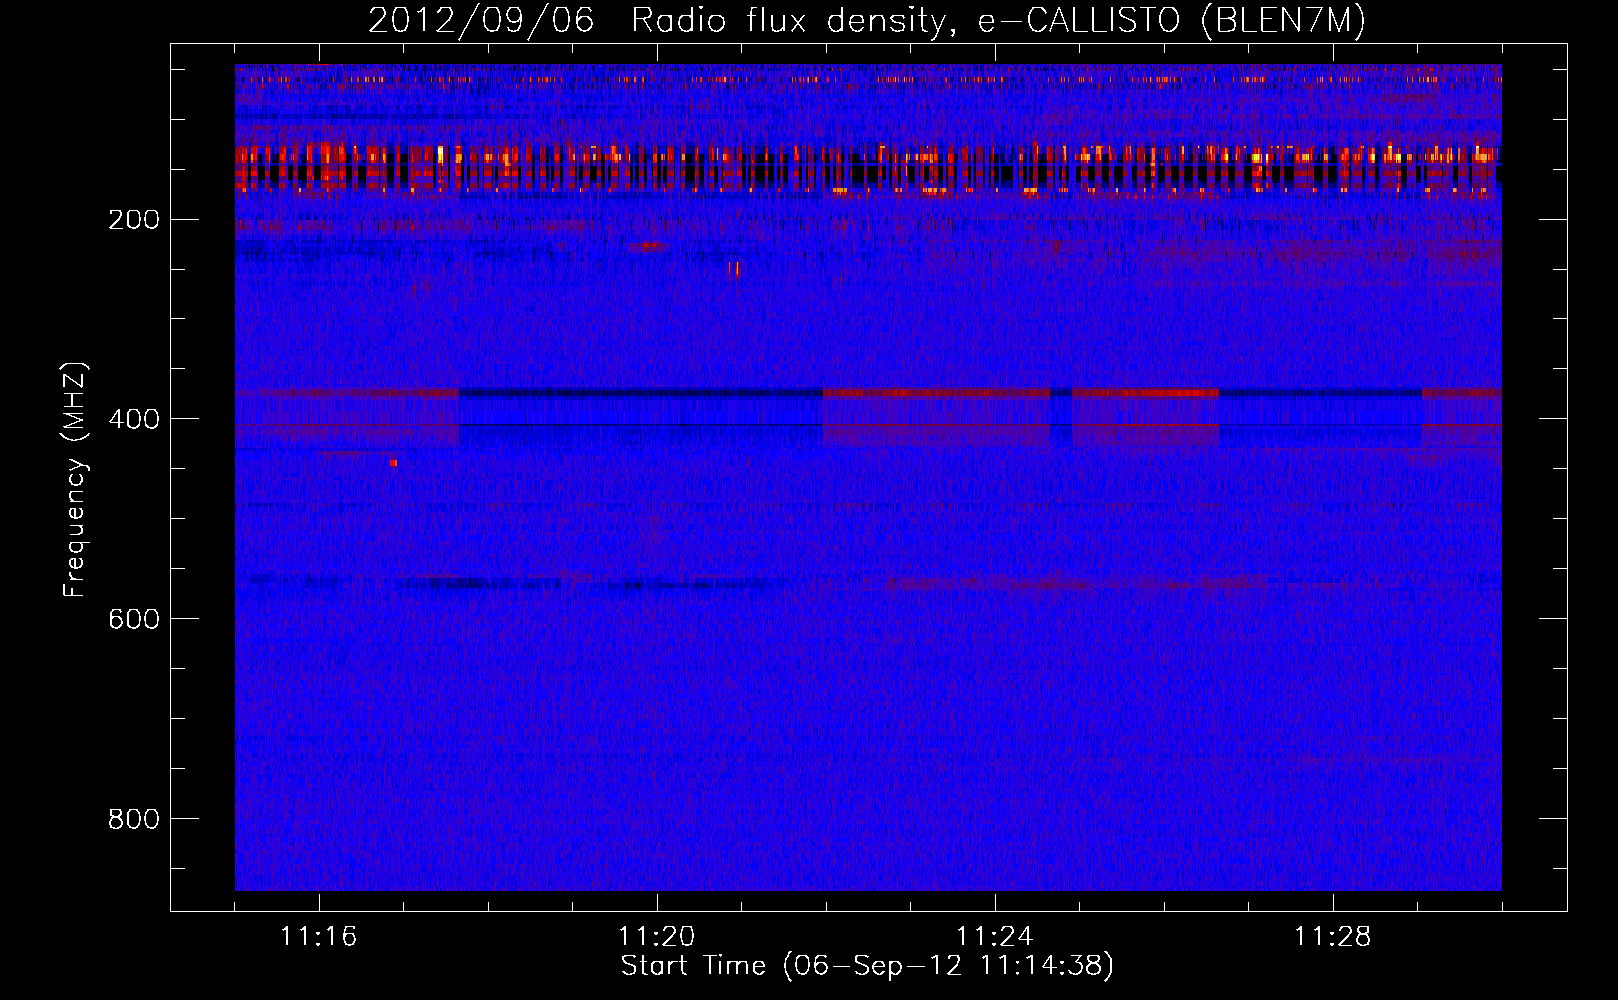Image resolution: width=1618 pixels, height=1000 pixels.
Task: Click the '11:28' time tick label
Action: click(x=1333, y=936)
